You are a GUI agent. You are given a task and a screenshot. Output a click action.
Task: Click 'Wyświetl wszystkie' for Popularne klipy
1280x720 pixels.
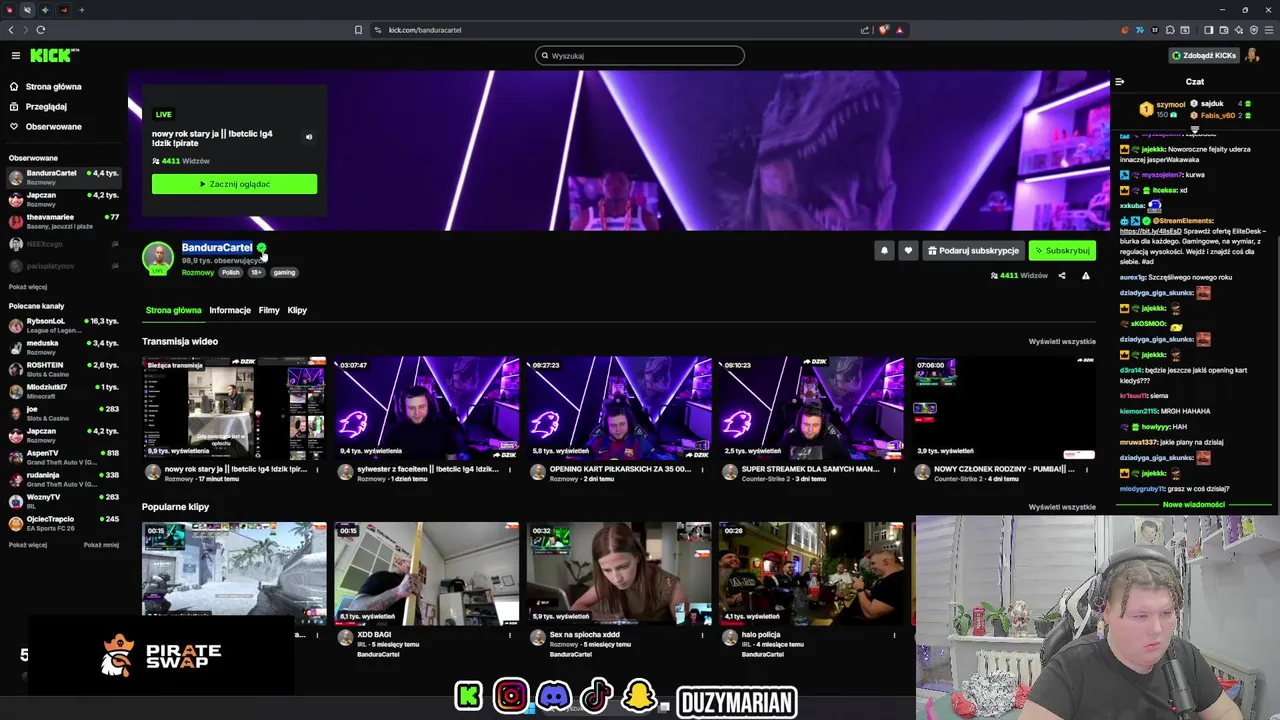[x=1062, y=507]
